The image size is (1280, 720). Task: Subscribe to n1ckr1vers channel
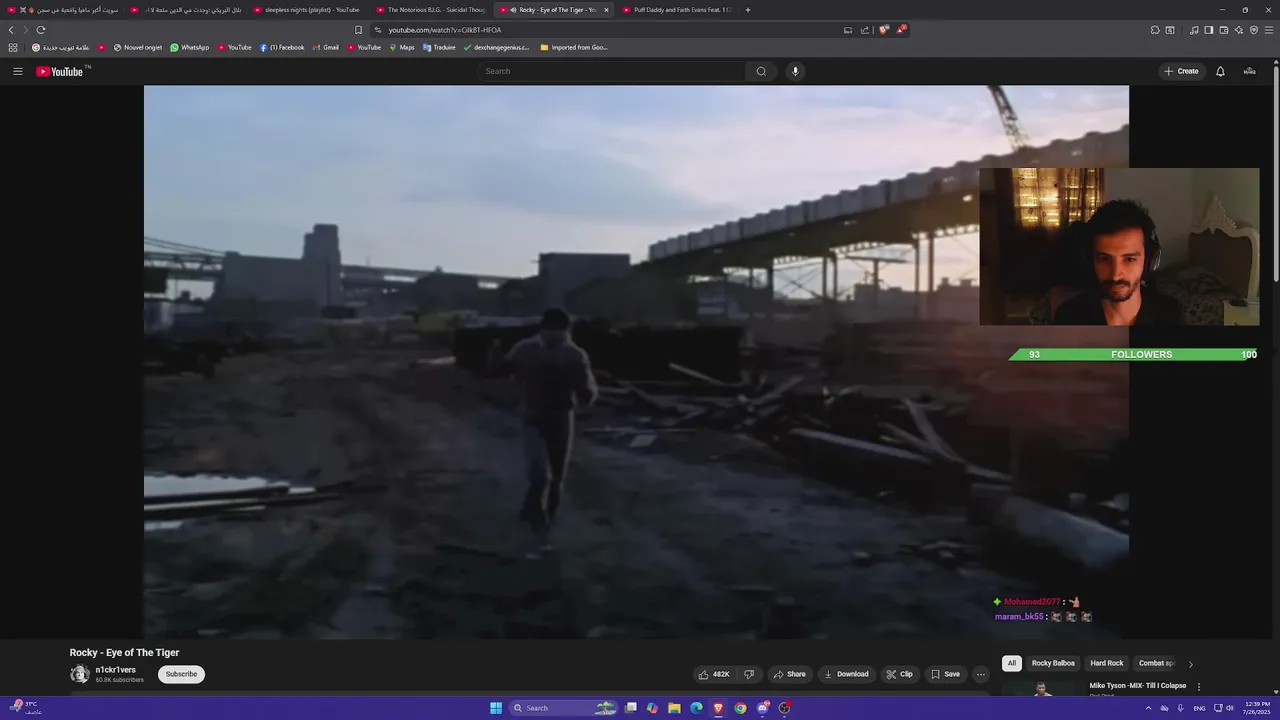[181, 674]
